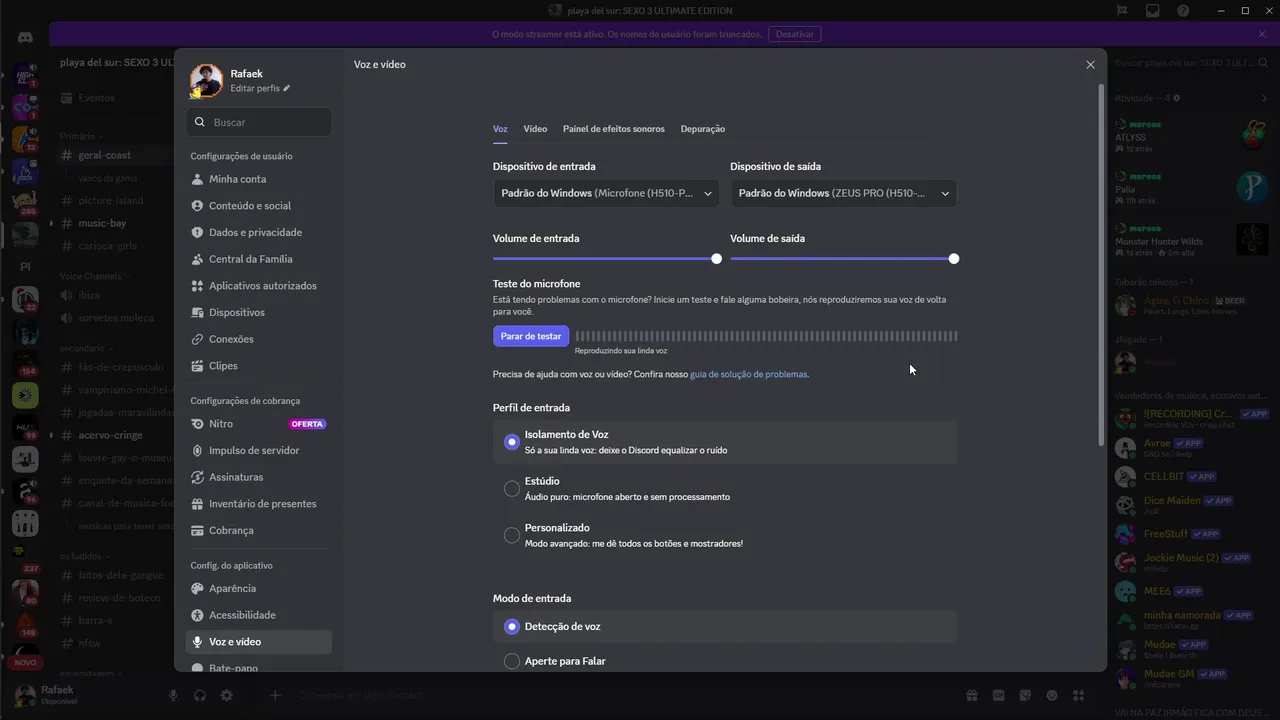Click the Nitro icon in billing settings
1280x720 pixels.
(198, 424)
